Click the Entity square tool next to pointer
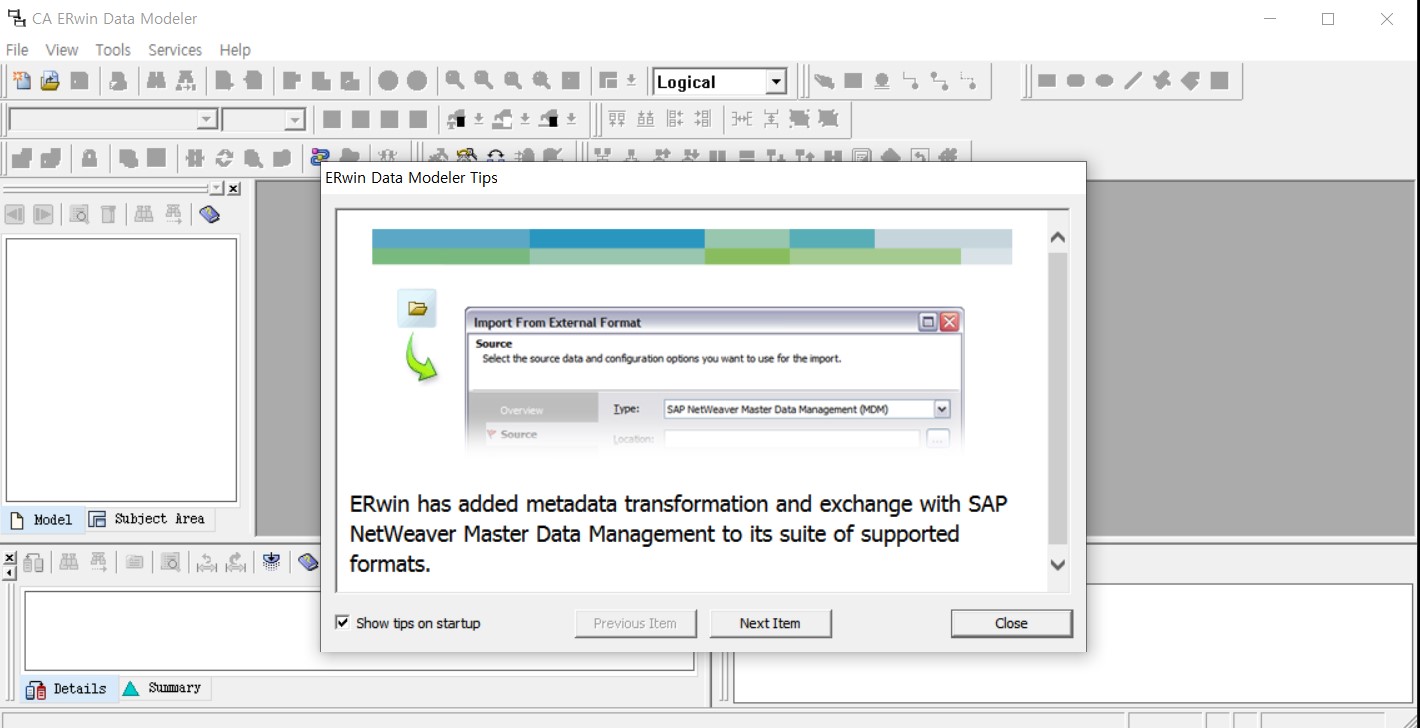 pos(853,81)
